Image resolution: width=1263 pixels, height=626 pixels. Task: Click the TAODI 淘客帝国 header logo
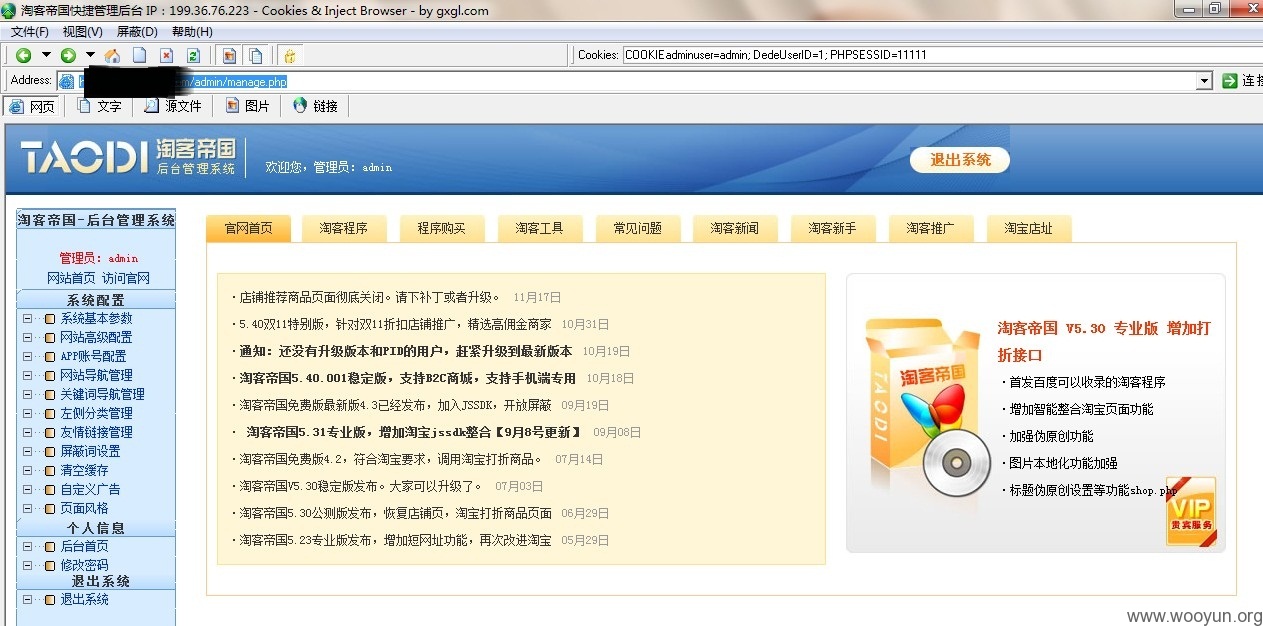pyautogui.click(x=128, y=157)
